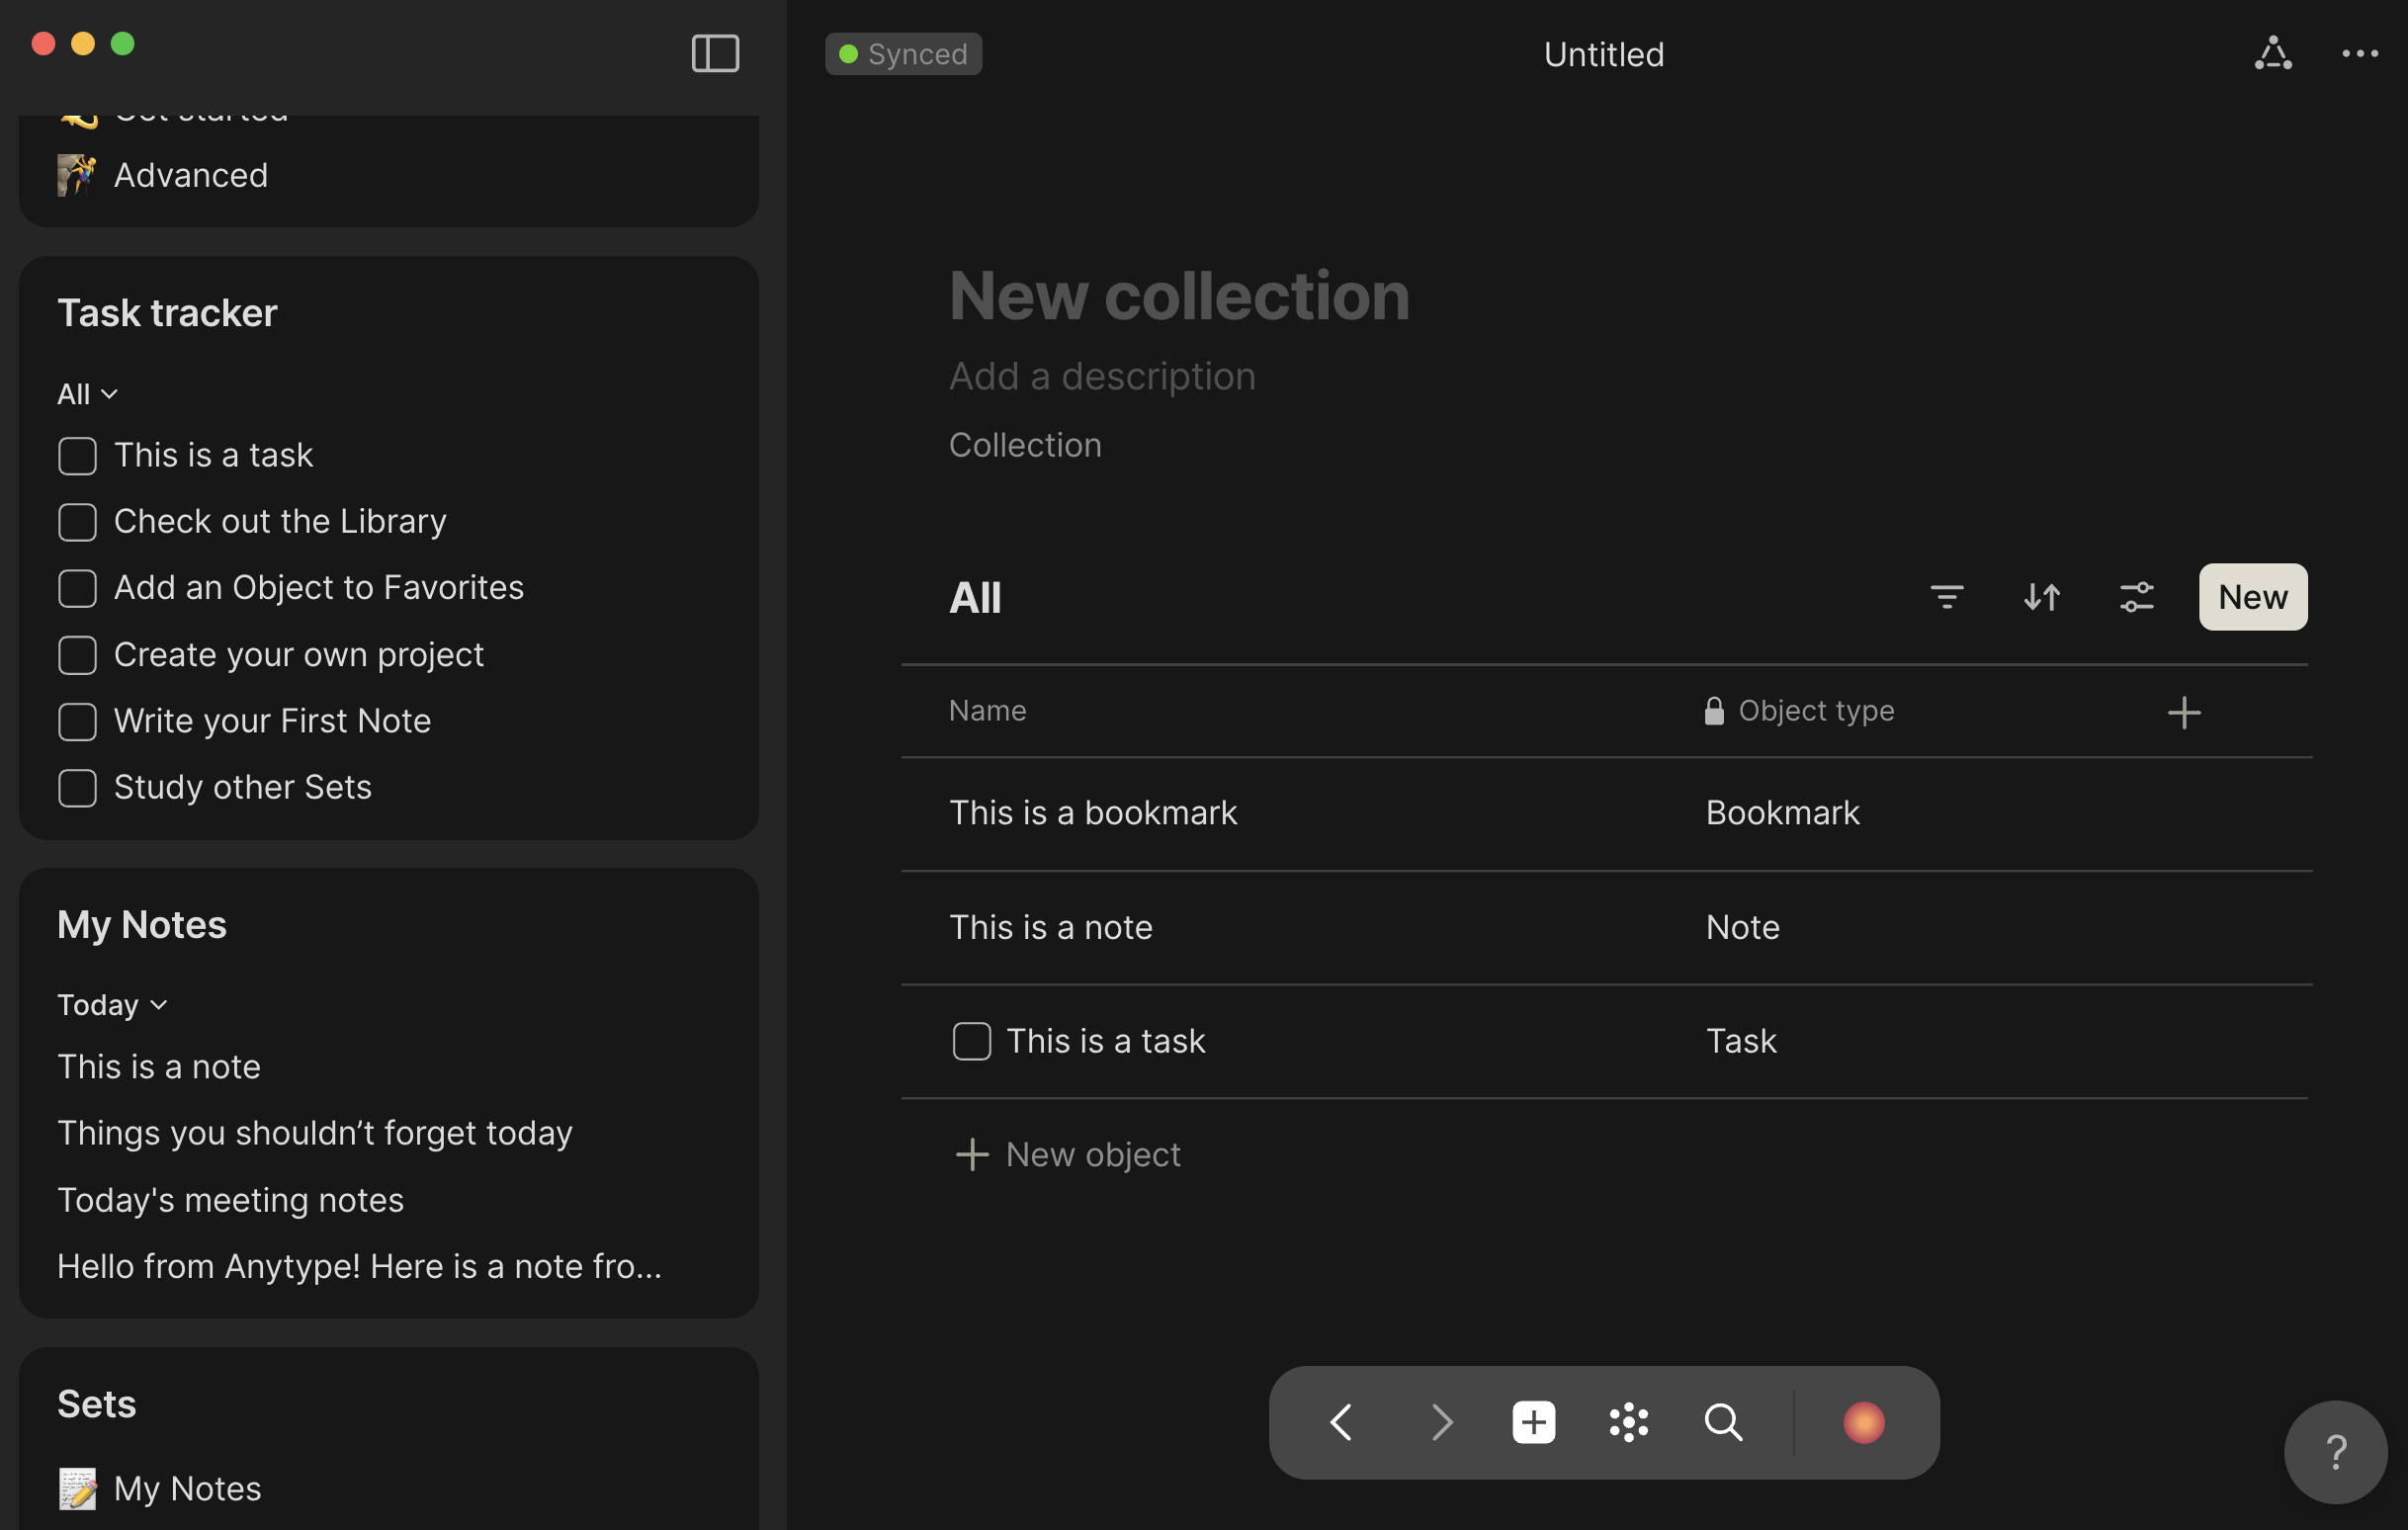Click the orange profile circle
This screenshot has height=1530, width=2408.
(x=1863, y=1422)
